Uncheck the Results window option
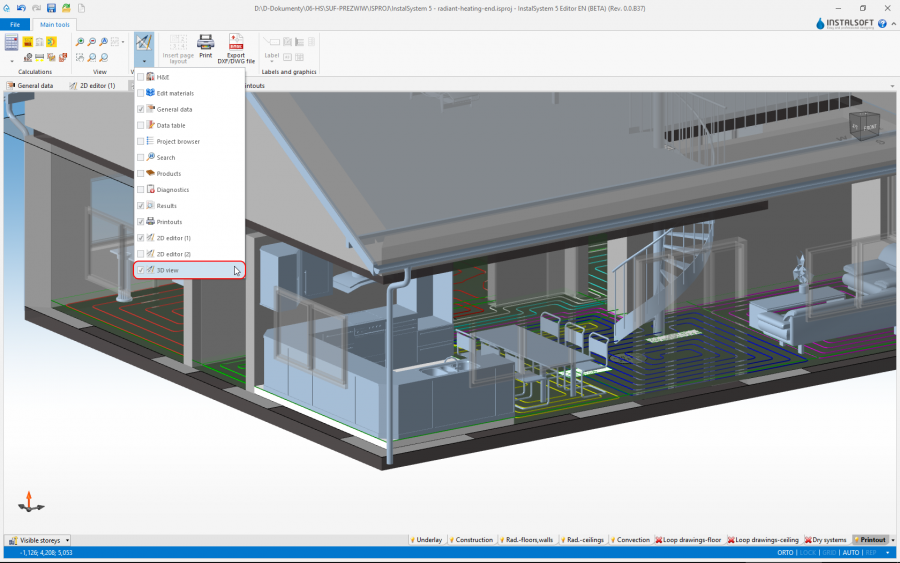The image size is (900, 563). 141,205
